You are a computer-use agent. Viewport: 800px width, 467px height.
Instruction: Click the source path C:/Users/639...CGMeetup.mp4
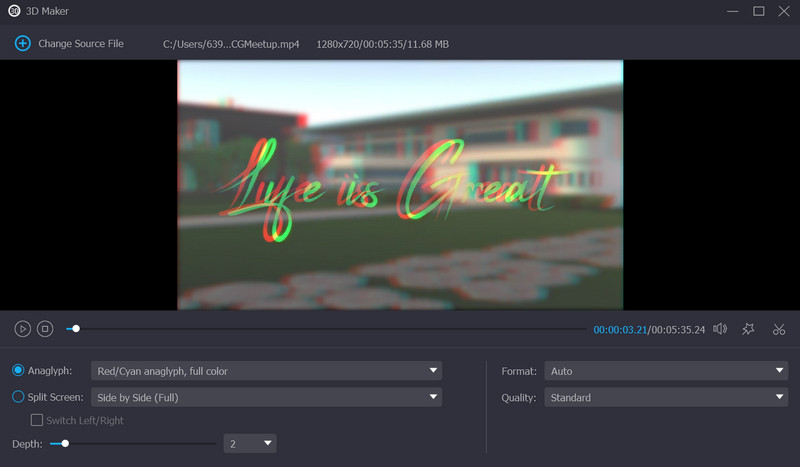pyautogui.click(x=231, y=44)
